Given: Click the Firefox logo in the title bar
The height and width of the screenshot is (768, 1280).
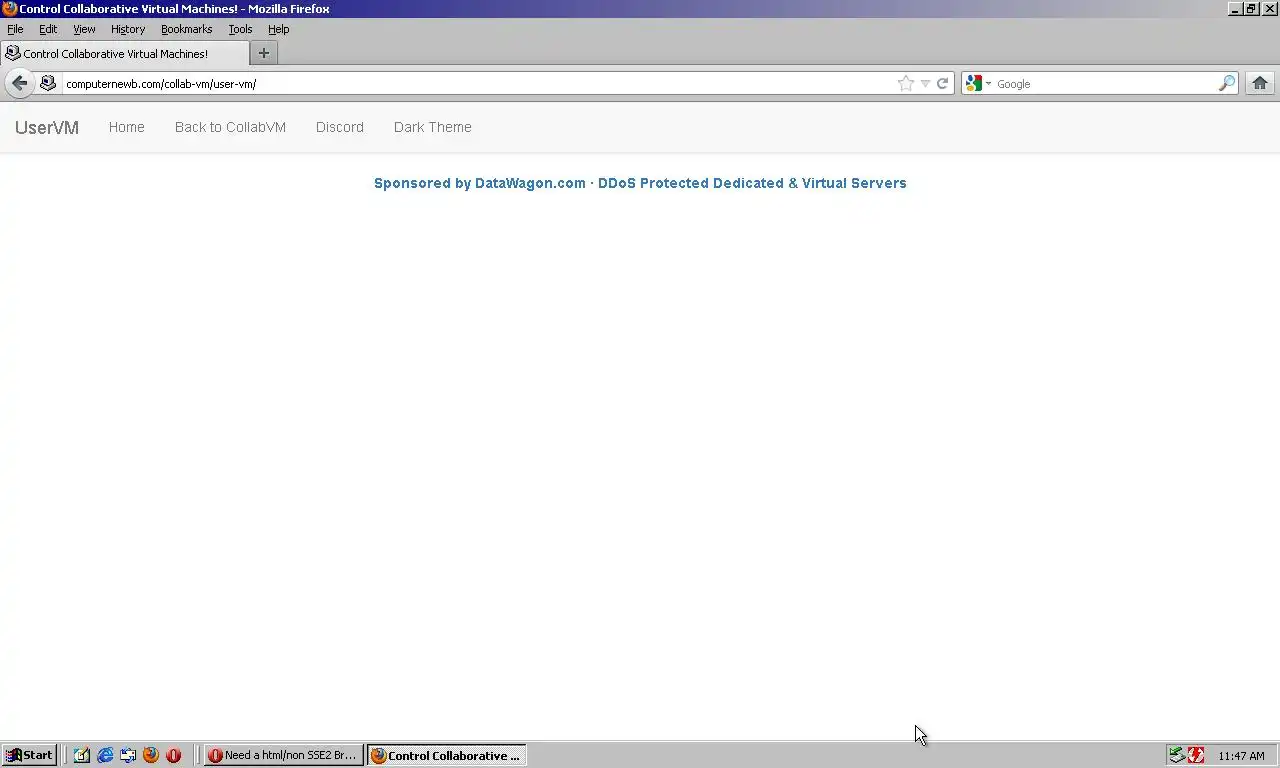Looking at the screenshot, I should pos(10,9).
